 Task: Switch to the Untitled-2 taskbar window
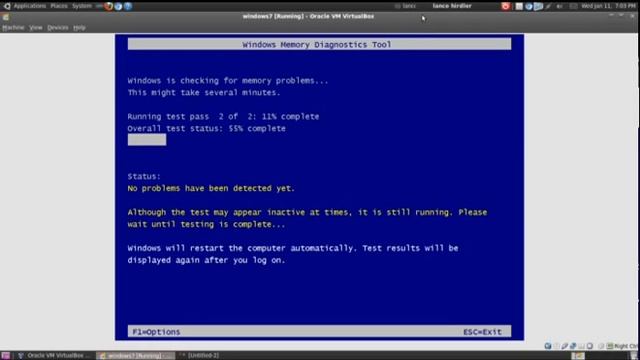[x=200, y=356]
